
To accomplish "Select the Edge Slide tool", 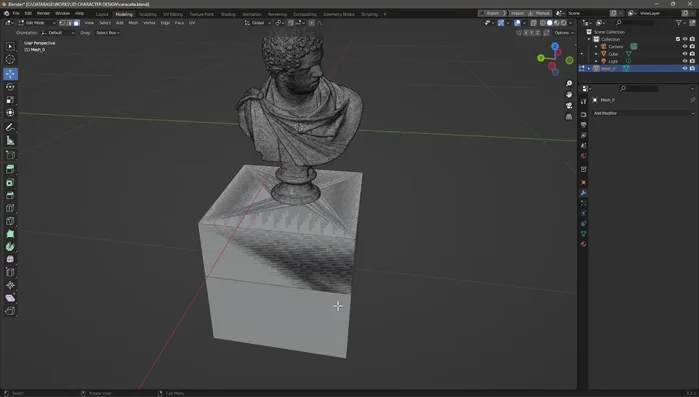I will (x=10, y=272).
